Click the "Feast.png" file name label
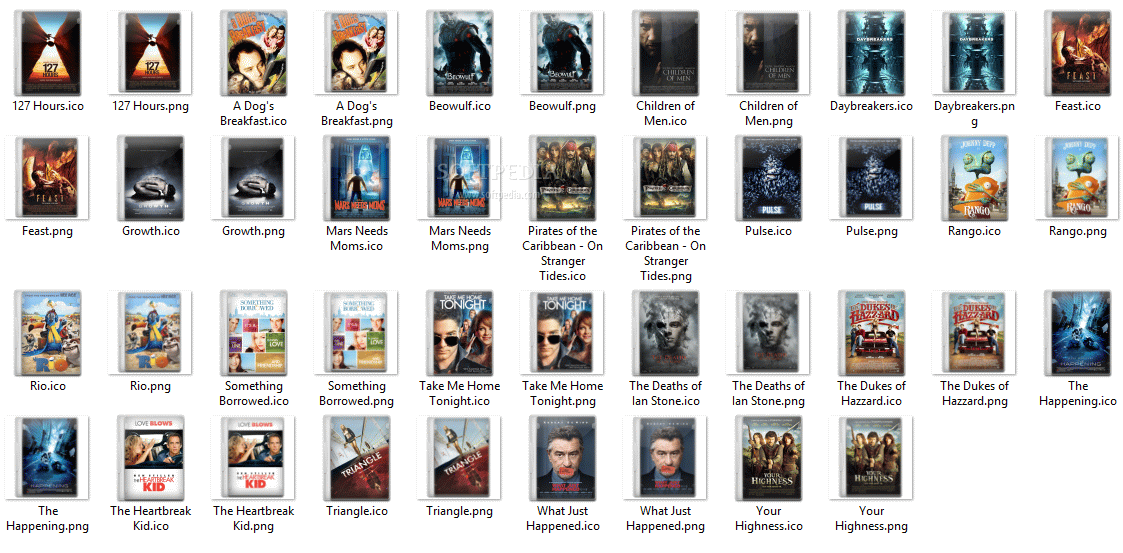This screenshot has width=1123, height=553. (x=47, y=231)
